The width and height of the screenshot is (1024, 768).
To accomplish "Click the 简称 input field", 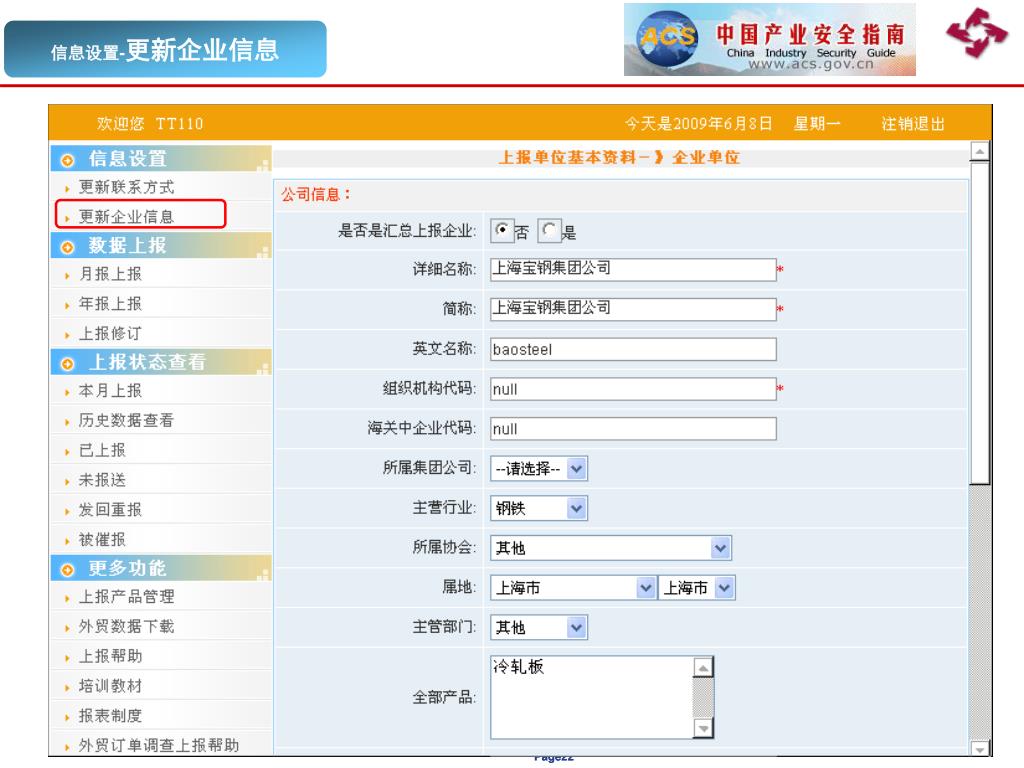I will tap(633, 309).
